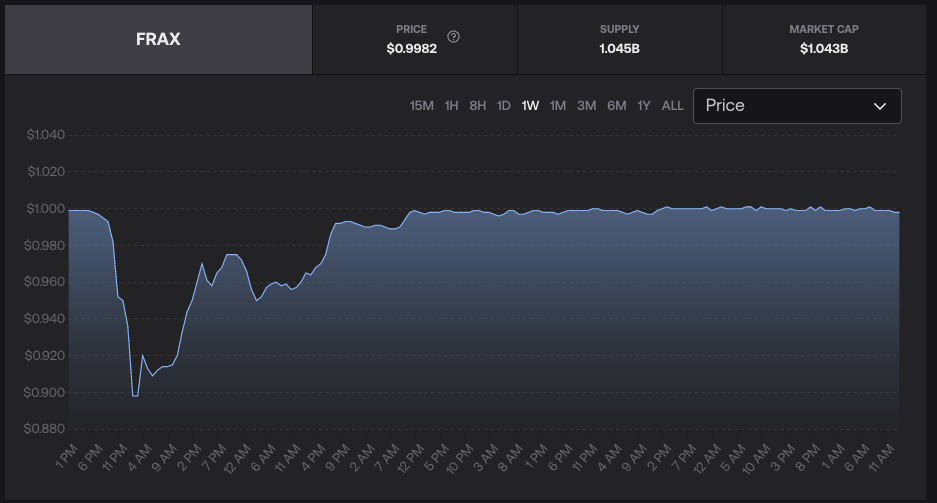Choose the 1D time range
This screenshot has height=503, width=937.
pyautogui.click(x=504, y=106)
